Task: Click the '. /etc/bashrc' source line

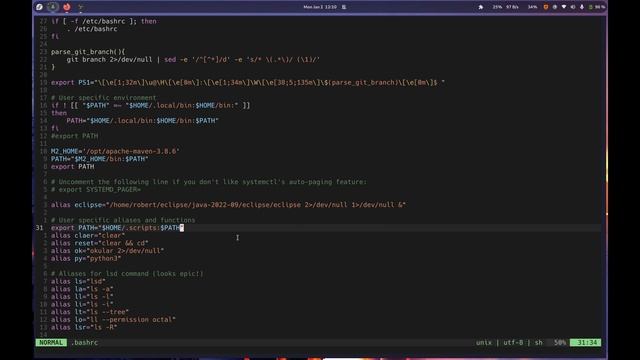Action: point(92,29)
